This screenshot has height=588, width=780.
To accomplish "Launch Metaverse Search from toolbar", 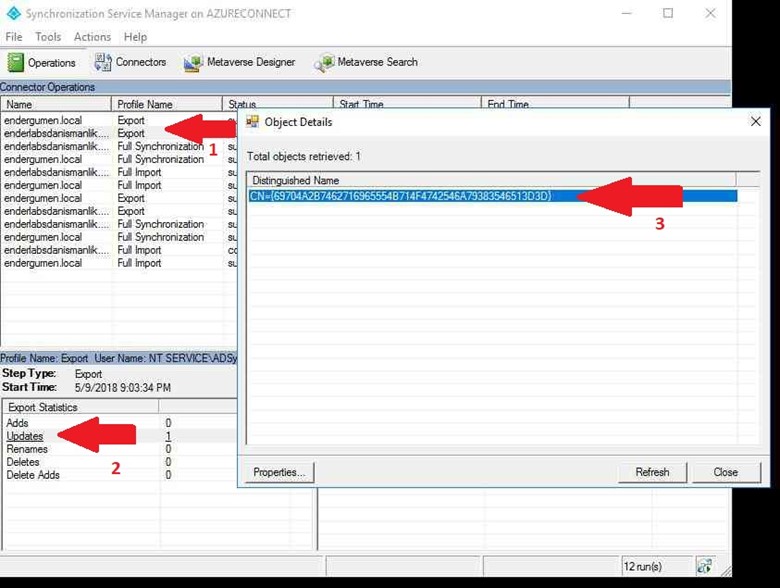I will point(324,63).
